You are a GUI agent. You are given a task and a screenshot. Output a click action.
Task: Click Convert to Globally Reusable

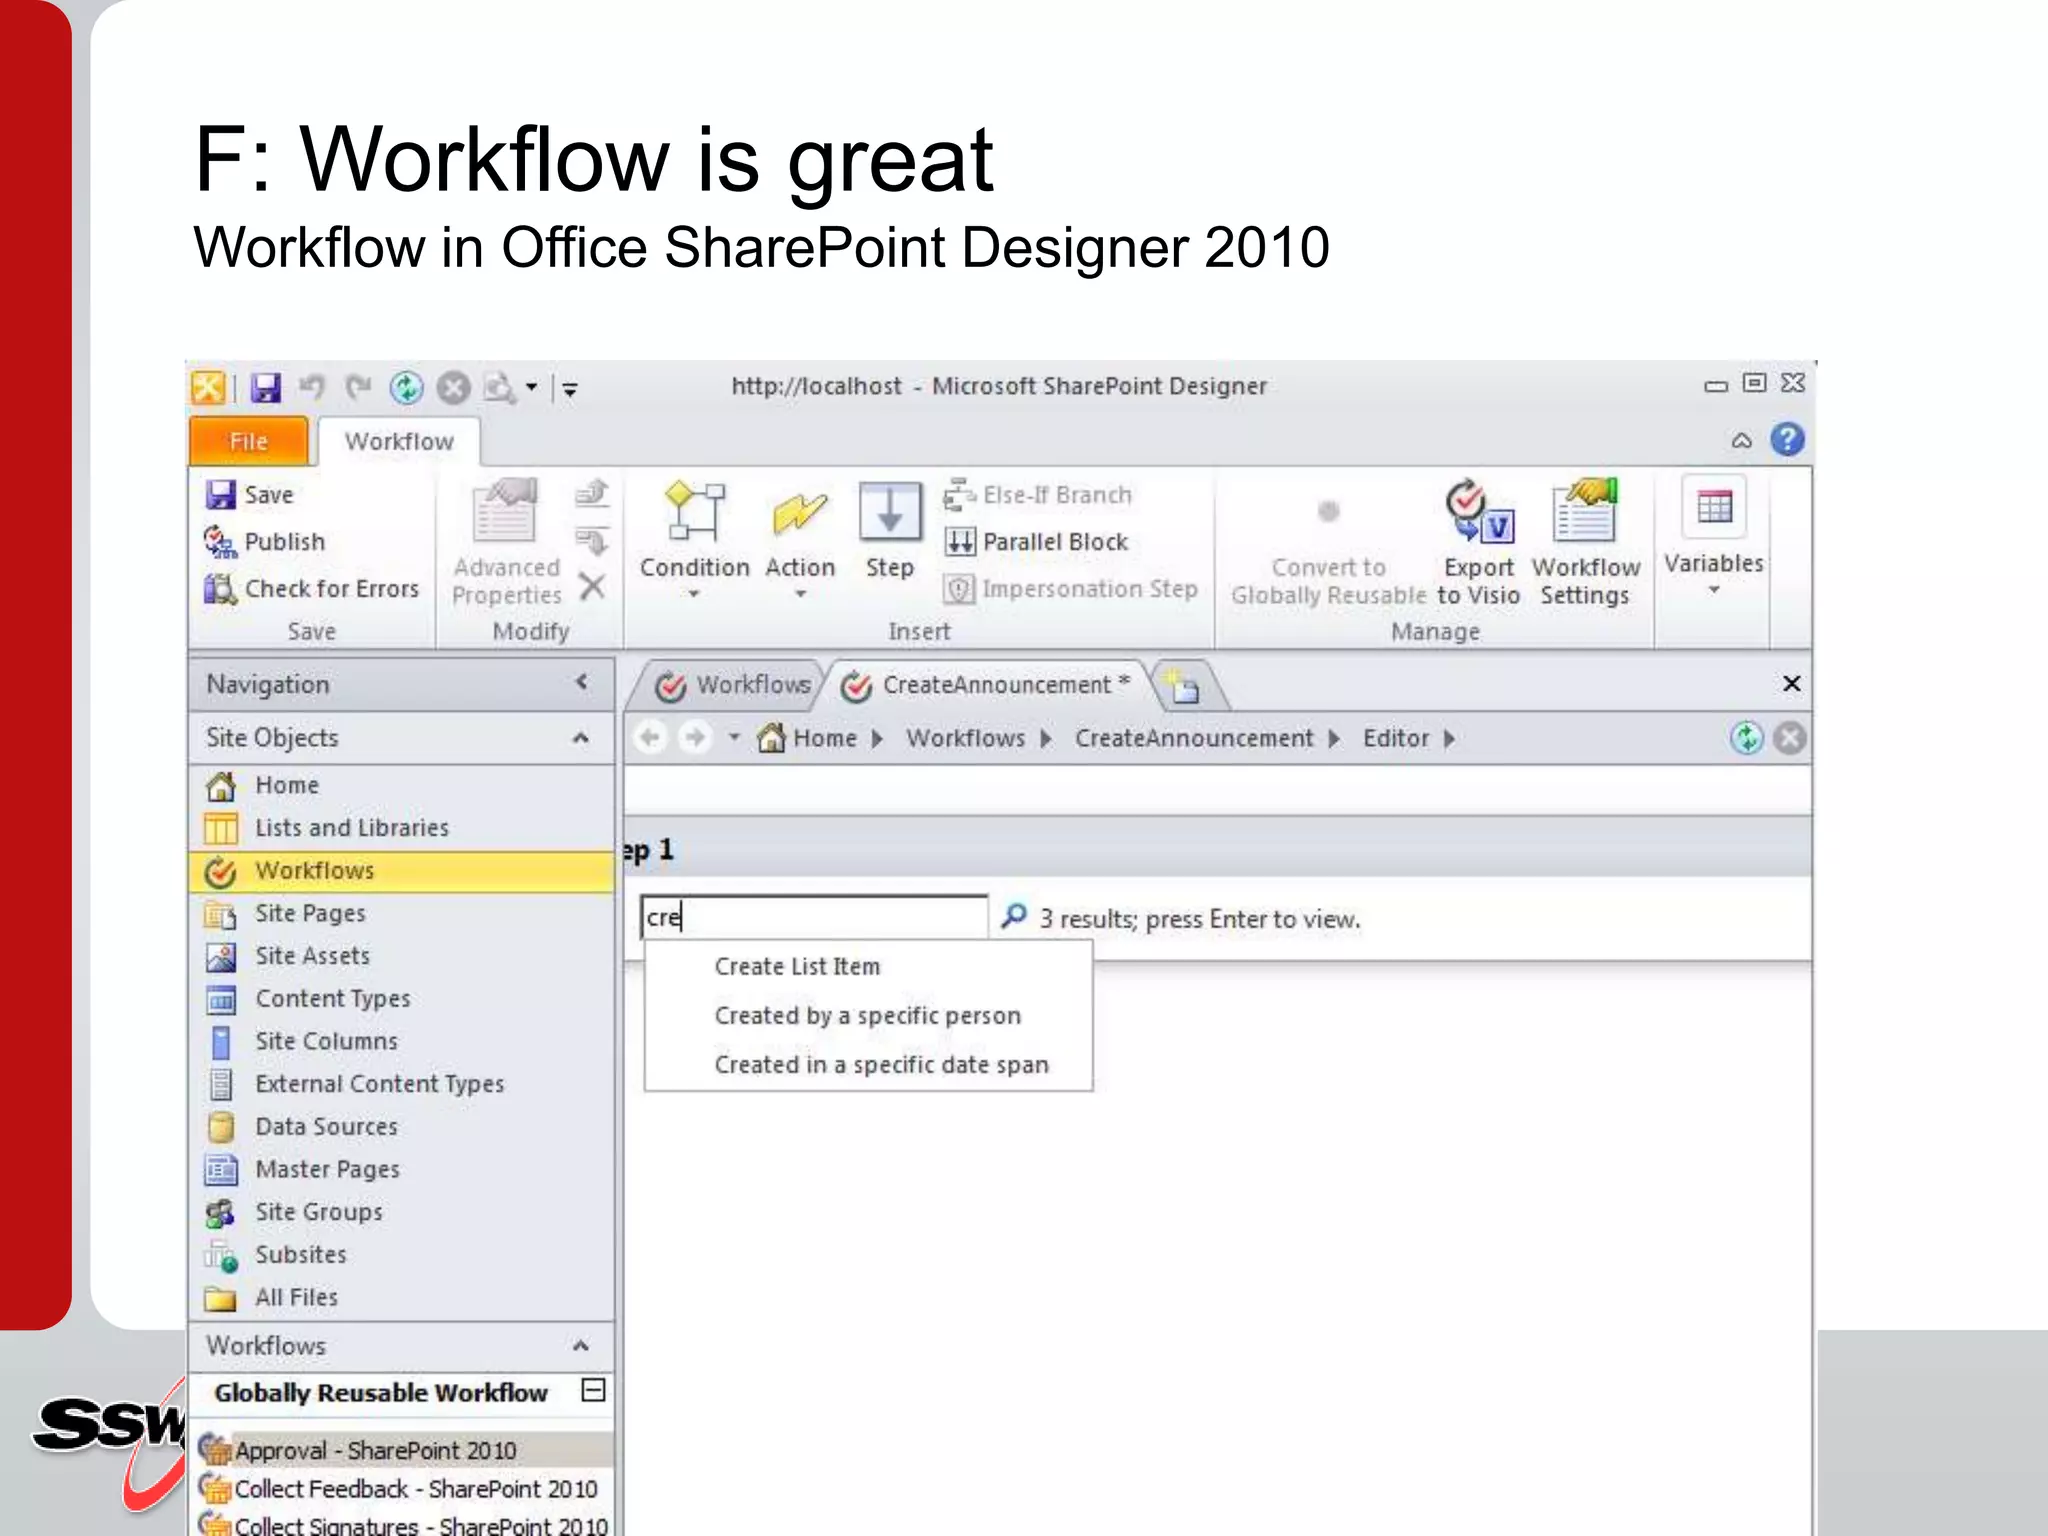coord(1328,552)
